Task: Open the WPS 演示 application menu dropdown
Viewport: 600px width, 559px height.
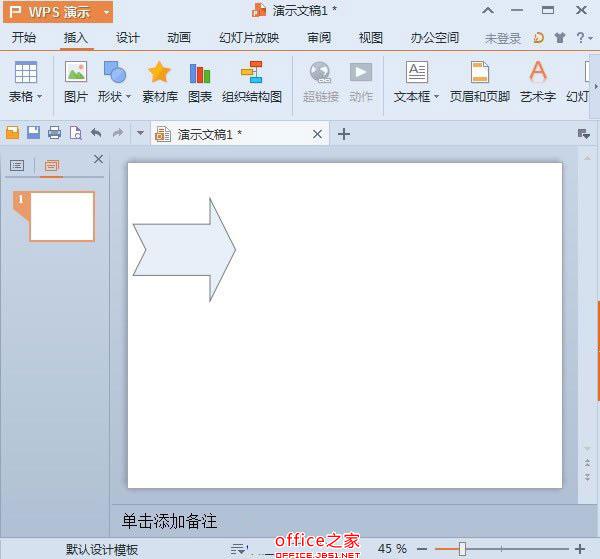Action: coord(106,12)
